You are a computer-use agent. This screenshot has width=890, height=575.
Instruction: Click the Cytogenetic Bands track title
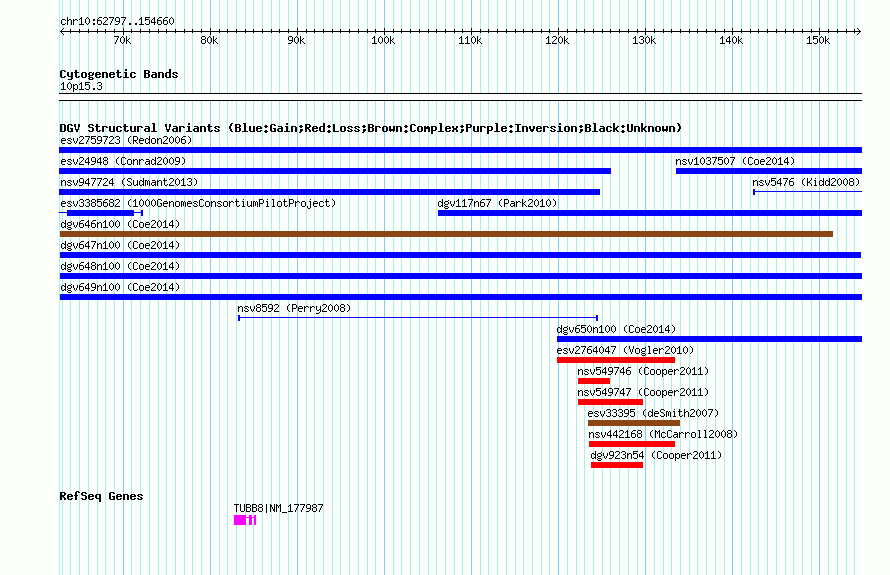pos(119,74)
